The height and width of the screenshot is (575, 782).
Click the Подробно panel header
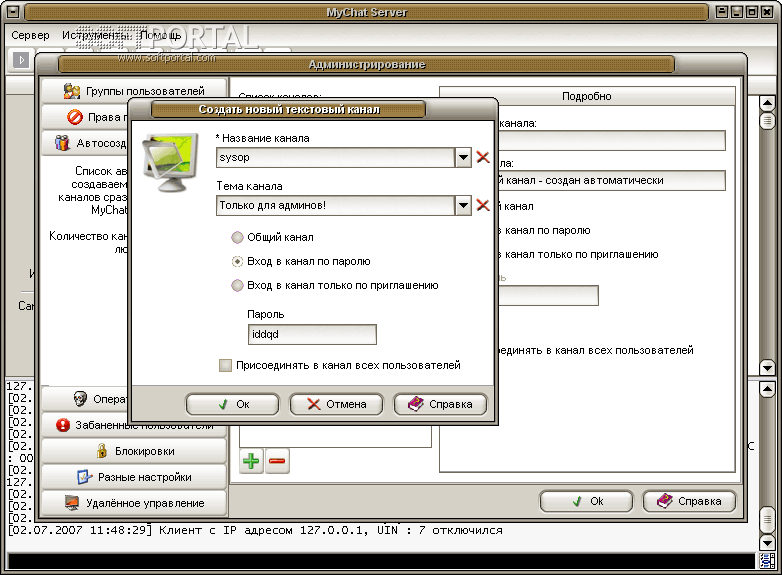587,96
